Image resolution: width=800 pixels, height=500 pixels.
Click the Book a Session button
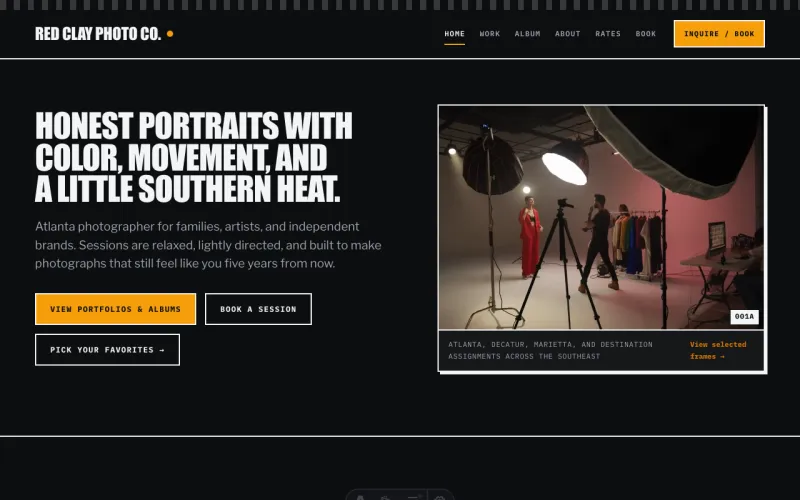point(258,309)
